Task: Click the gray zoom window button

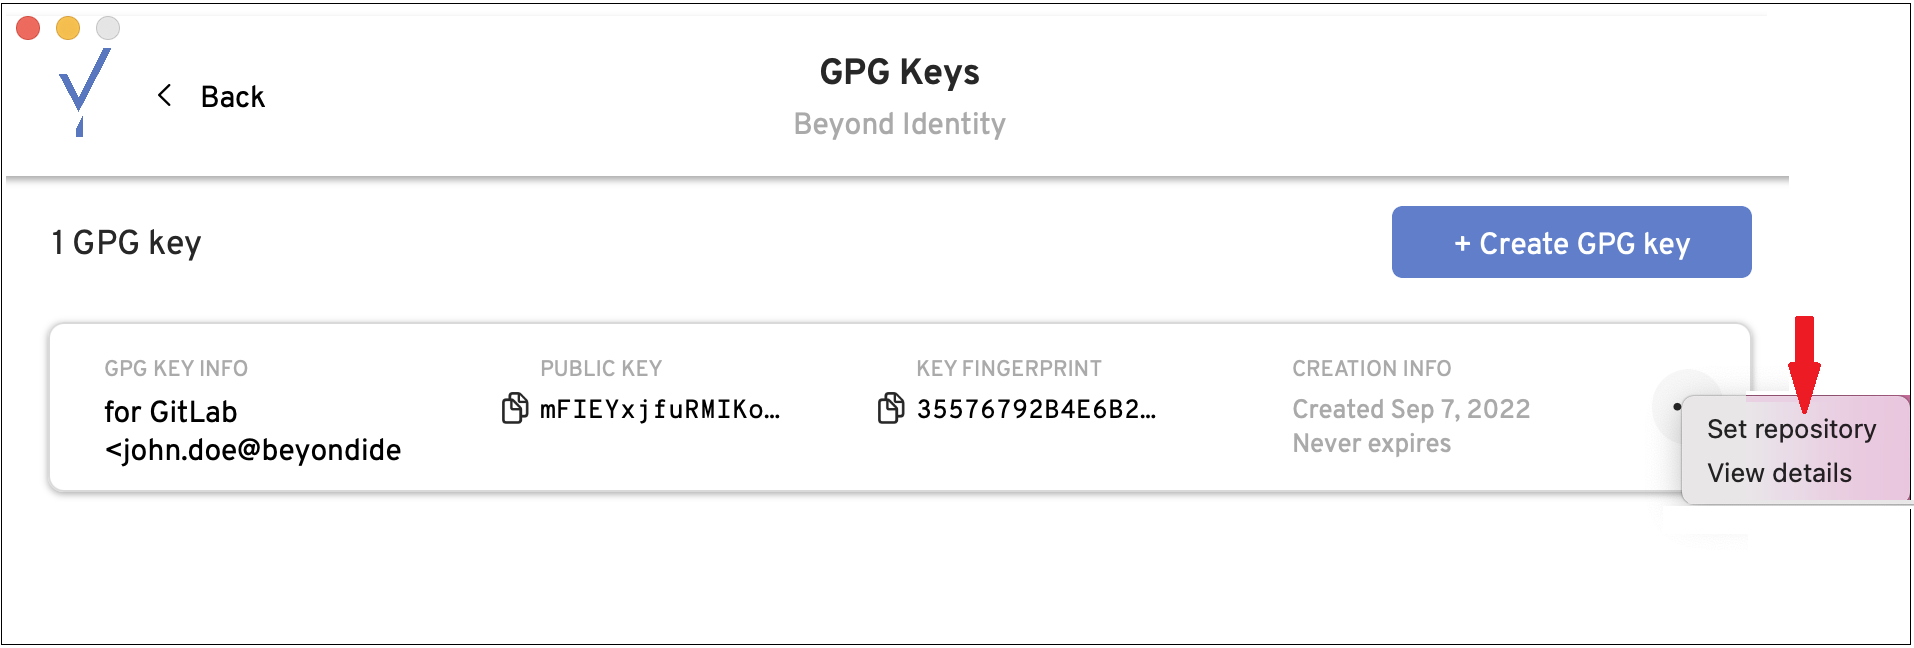Action: (x=108, y=28)
